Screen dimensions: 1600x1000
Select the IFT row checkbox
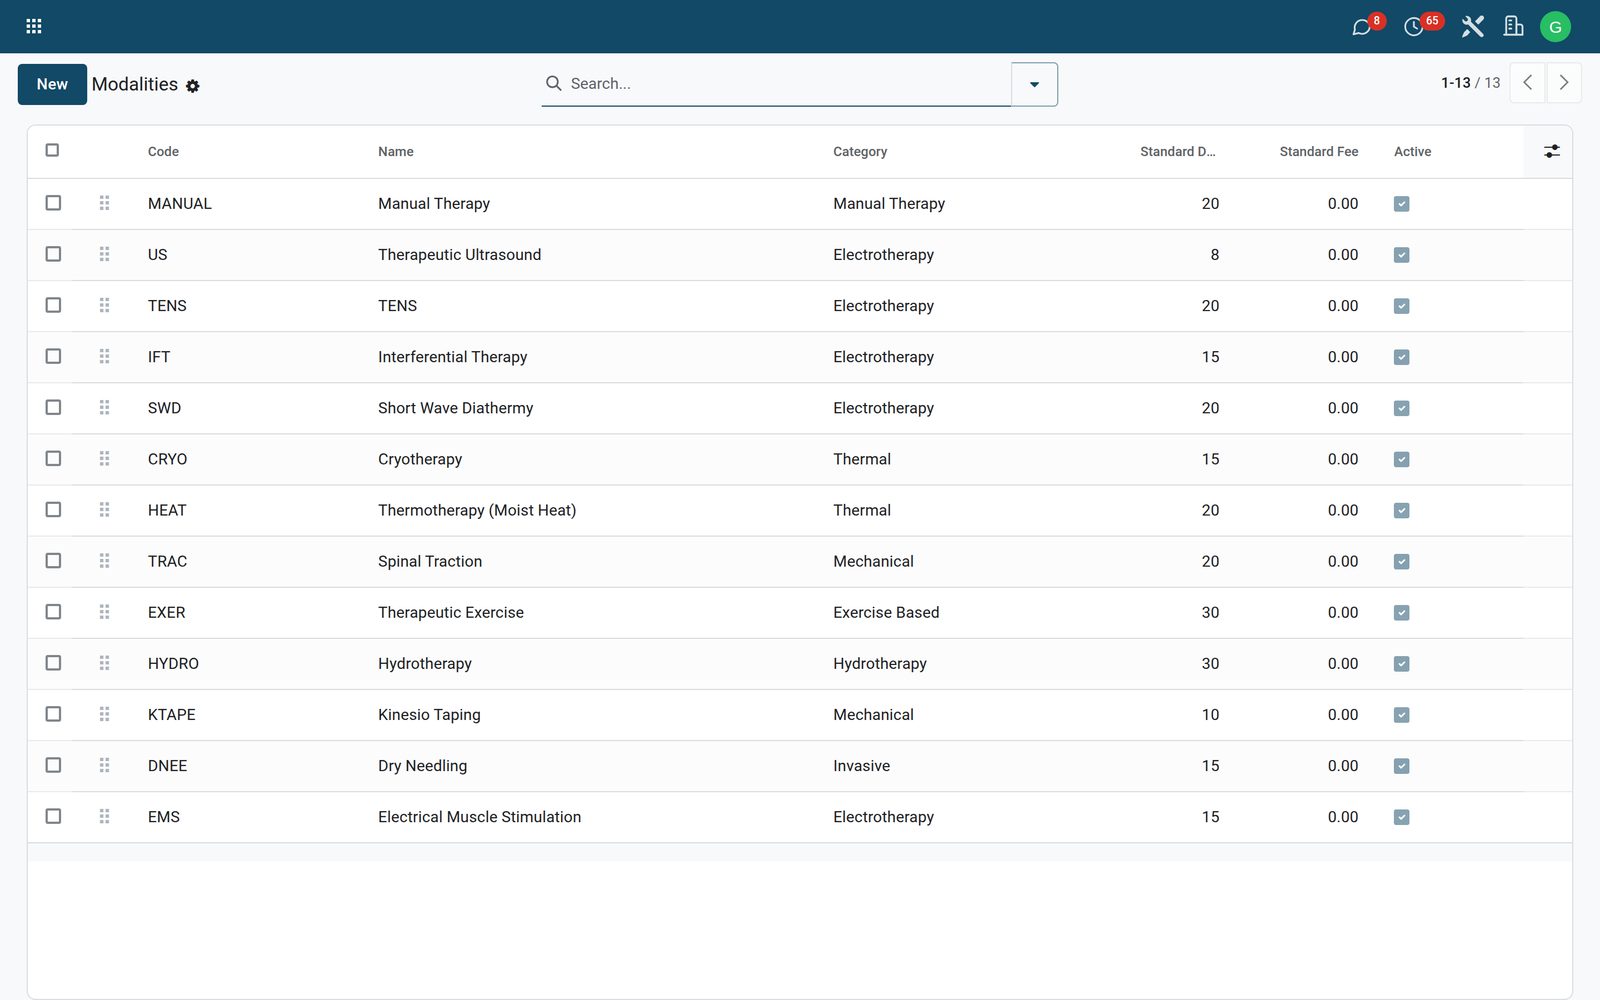pyautogui.click(x=53, y=356)
